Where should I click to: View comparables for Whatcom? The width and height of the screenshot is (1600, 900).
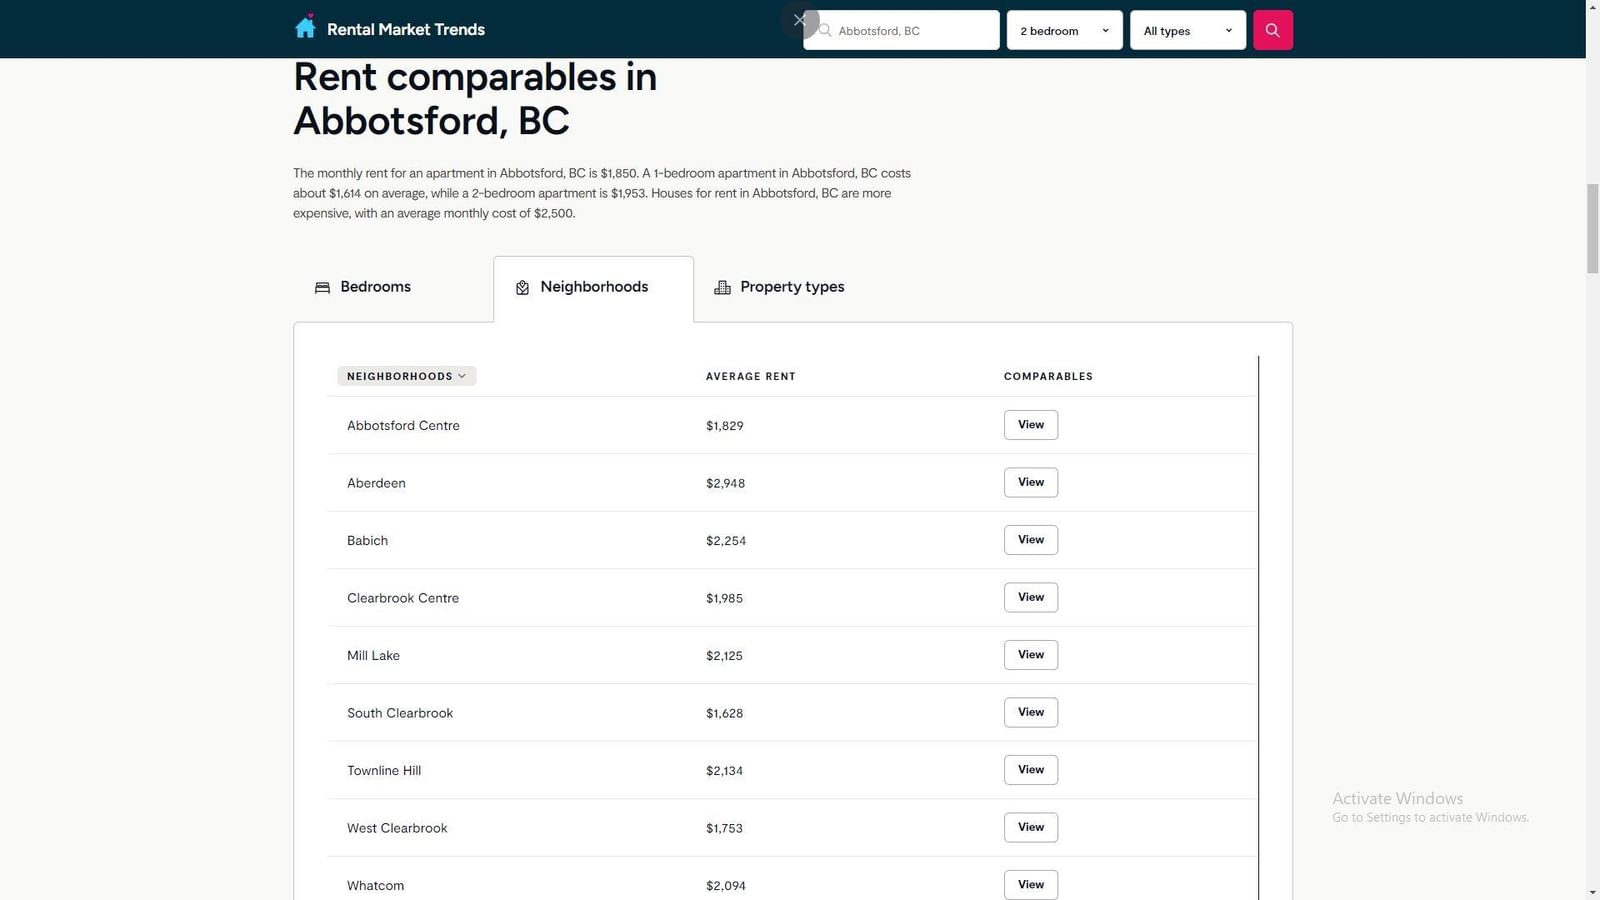[1030, 885]
